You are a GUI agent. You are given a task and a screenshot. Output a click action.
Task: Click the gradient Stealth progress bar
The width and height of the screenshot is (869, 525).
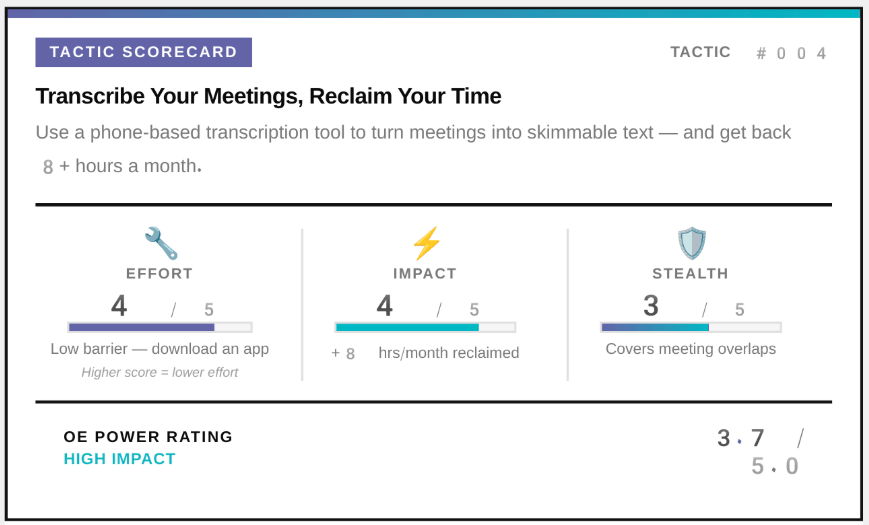690,327
